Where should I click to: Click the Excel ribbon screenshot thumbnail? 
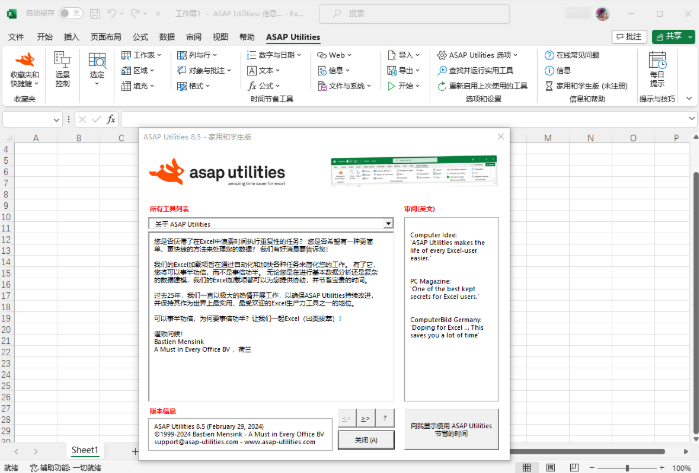click(x=414, y=170)
